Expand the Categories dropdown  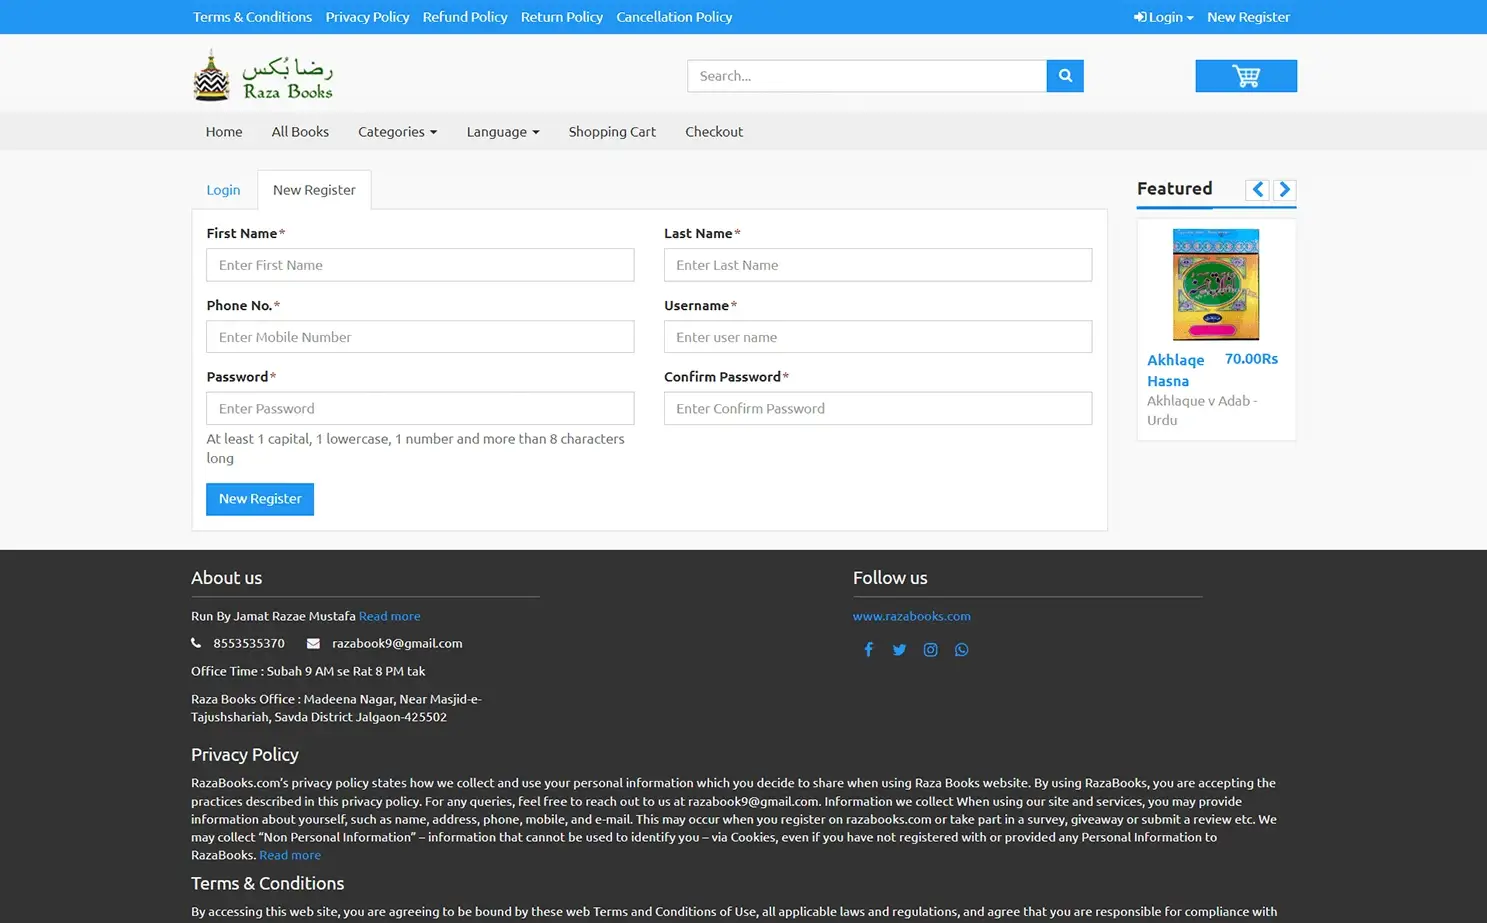tap(397, 131)
